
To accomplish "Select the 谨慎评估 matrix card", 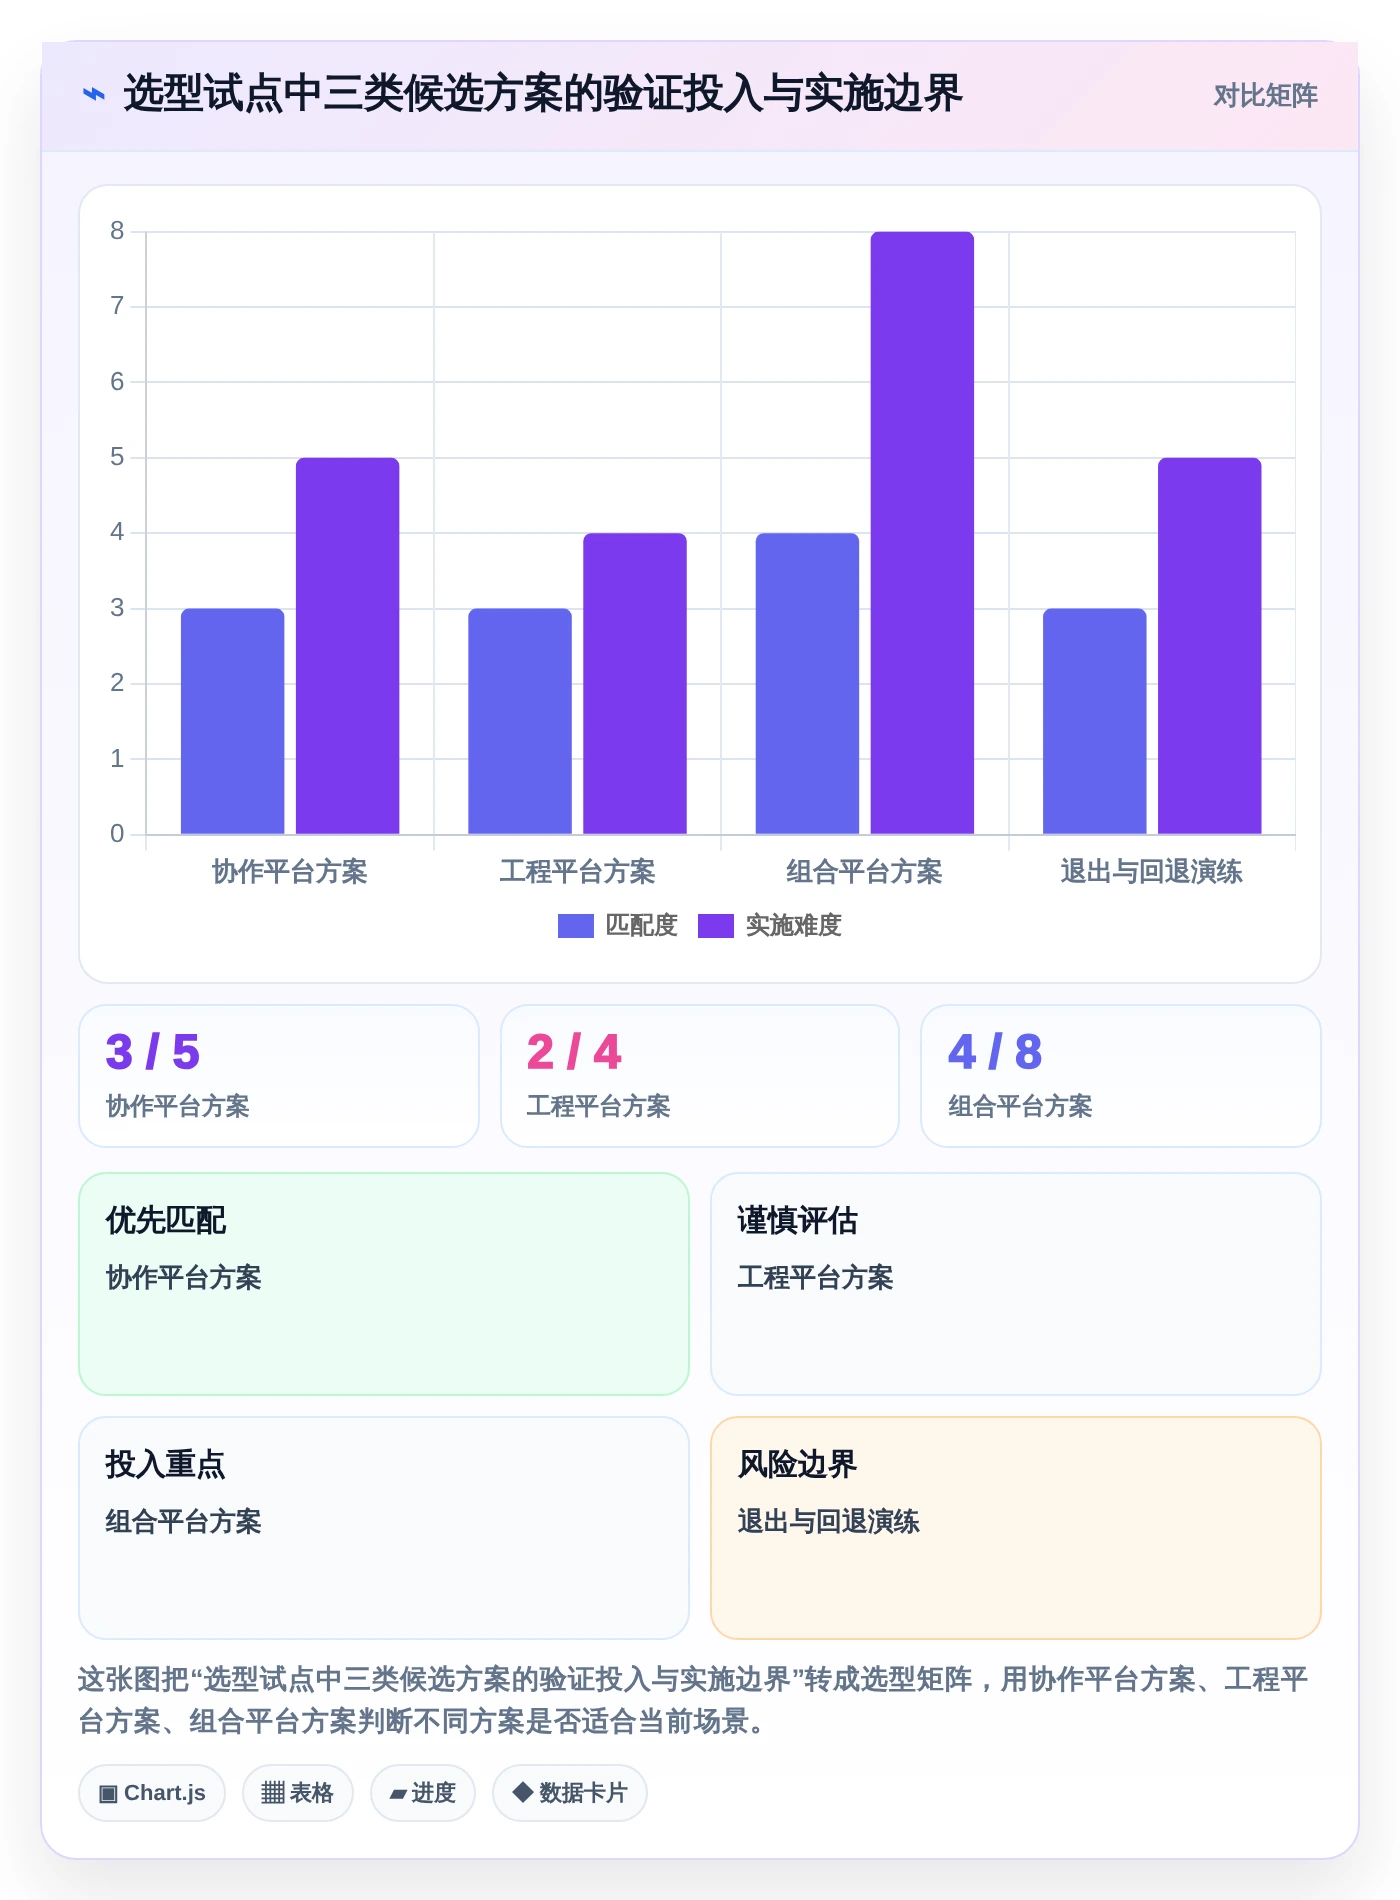I will [x=1016, y=1284].
